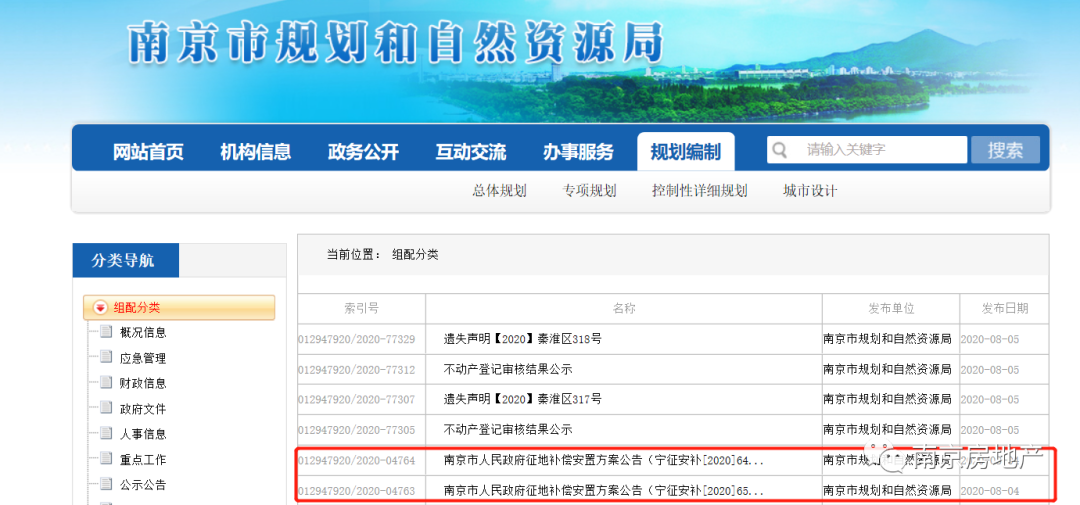
Task: Click 南京市规划和自然资源局 site title banner
Action: [x=396, y=44]
